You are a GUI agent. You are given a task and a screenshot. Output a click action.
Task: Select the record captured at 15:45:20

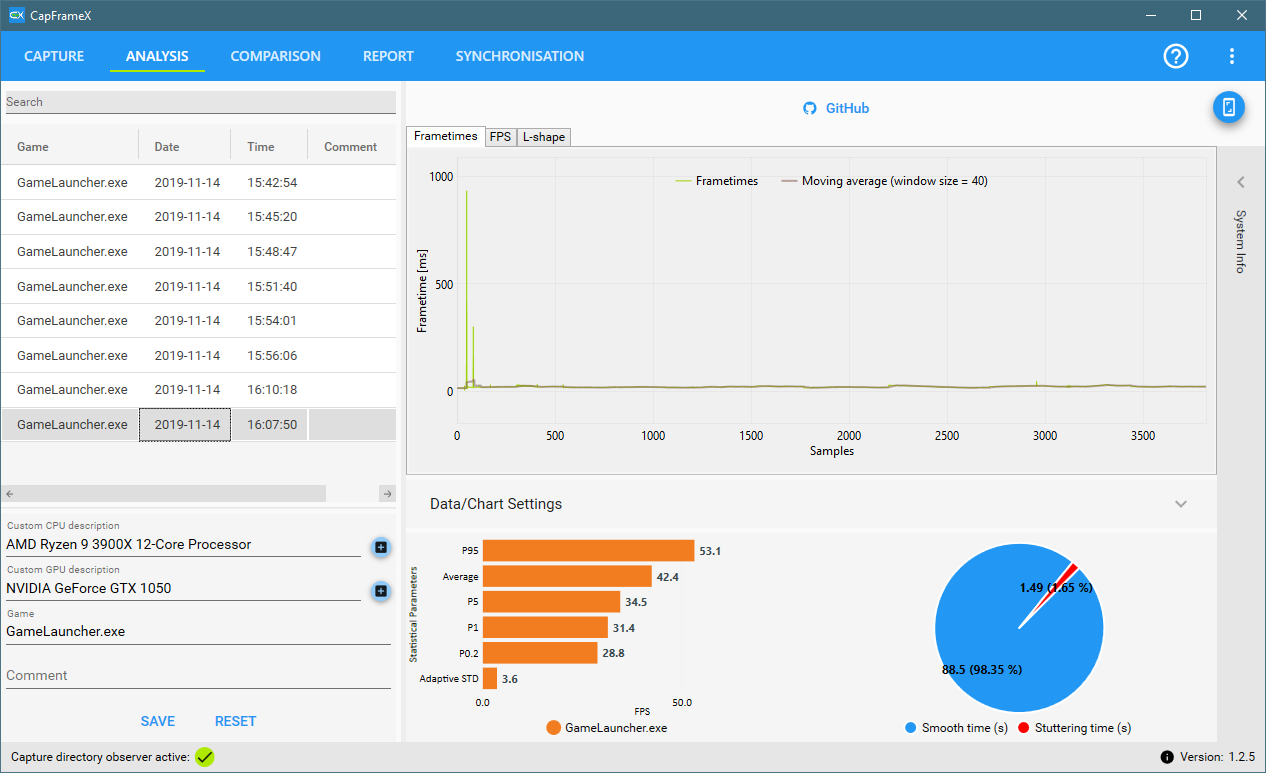pos(199,217)
